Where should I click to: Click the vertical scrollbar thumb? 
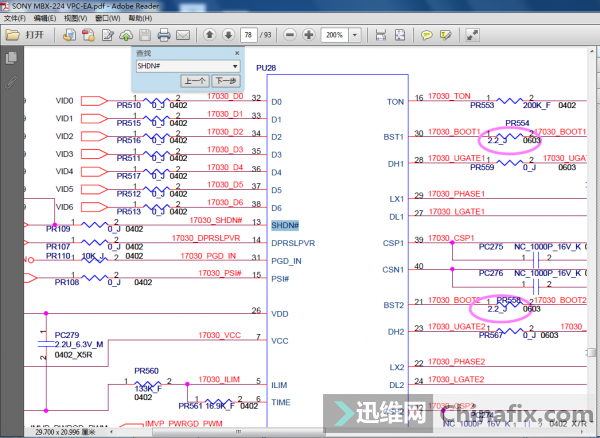point(592,352)
